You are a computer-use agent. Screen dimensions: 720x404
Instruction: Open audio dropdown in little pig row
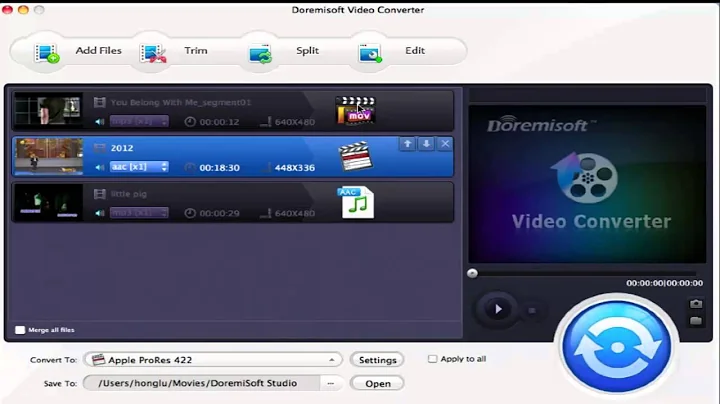tap(139, 213)
